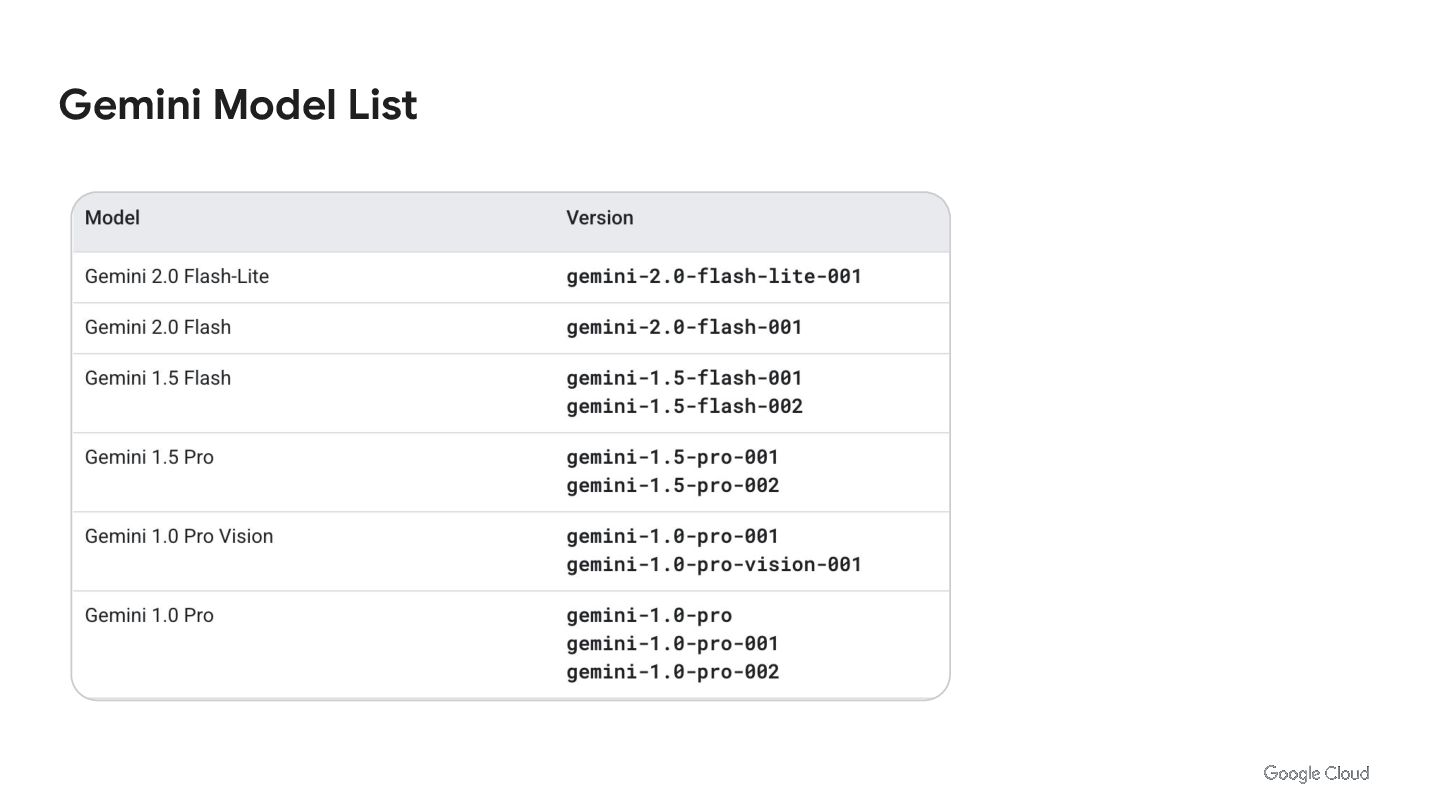Click the Gemini Model List title
Screen dimensions: 1440x810
(x=238, y=105)
